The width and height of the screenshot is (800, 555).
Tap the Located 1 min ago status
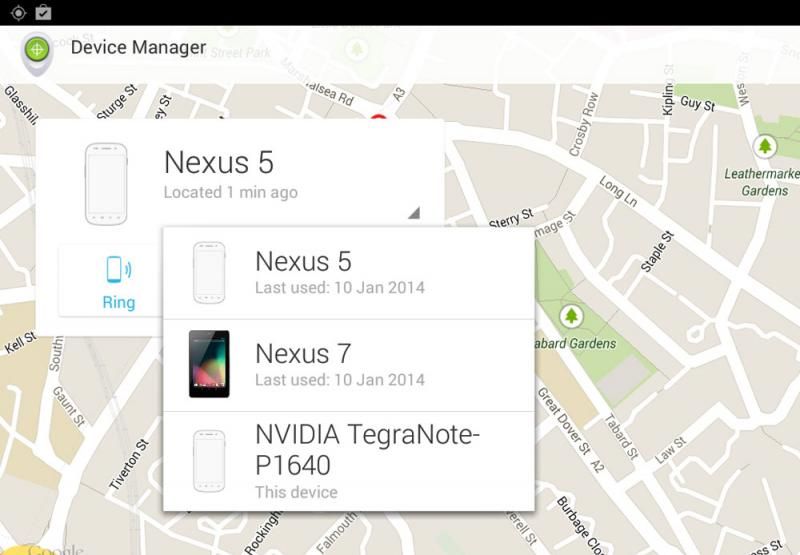[x=230, y=192]
